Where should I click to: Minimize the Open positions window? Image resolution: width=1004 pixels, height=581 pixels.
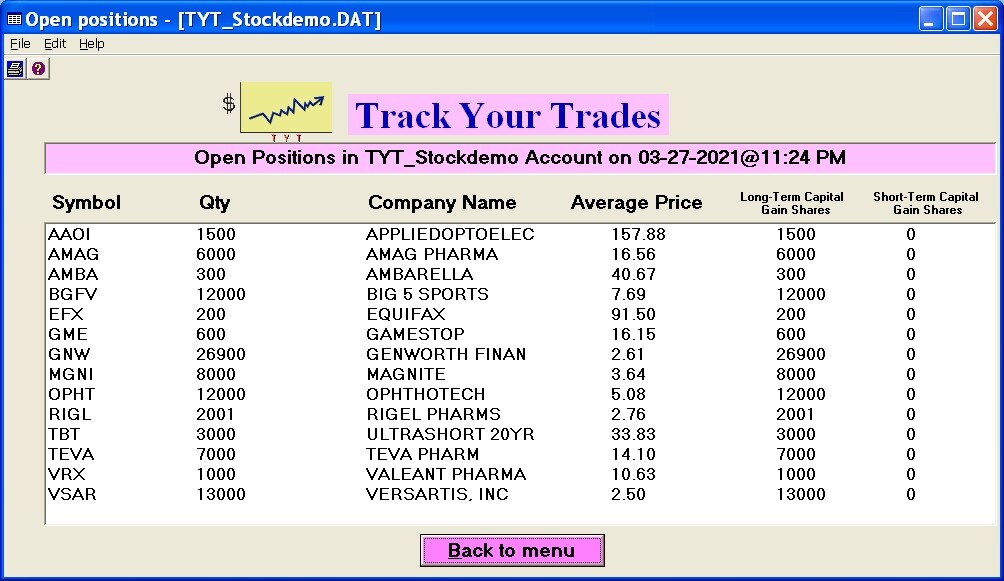931,19
